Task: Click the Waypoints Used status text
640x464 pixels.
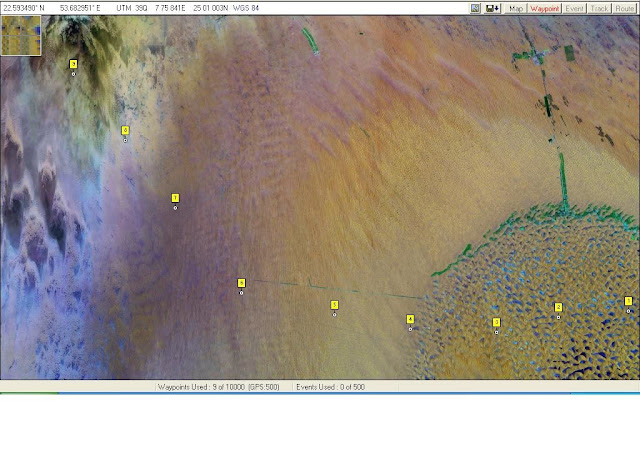Action: click(218, 387)
